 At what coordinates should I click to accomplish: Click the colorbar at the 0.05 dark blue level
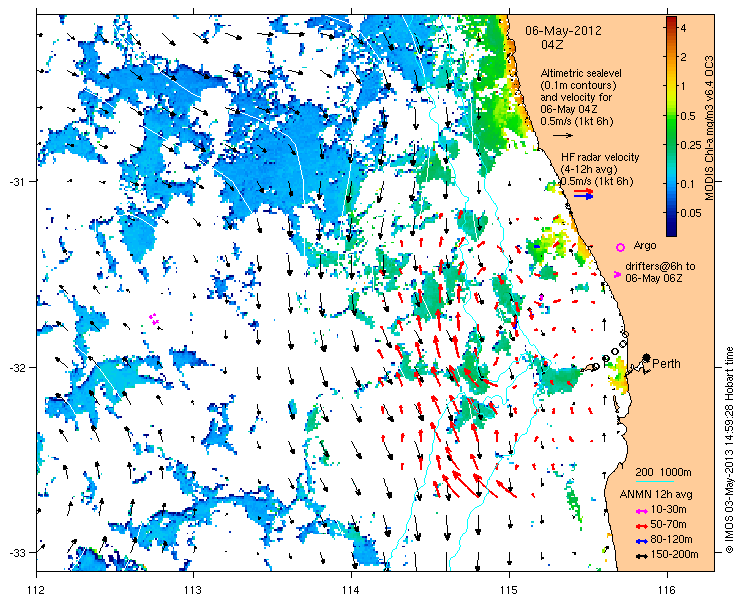click(x=671, y=213)
